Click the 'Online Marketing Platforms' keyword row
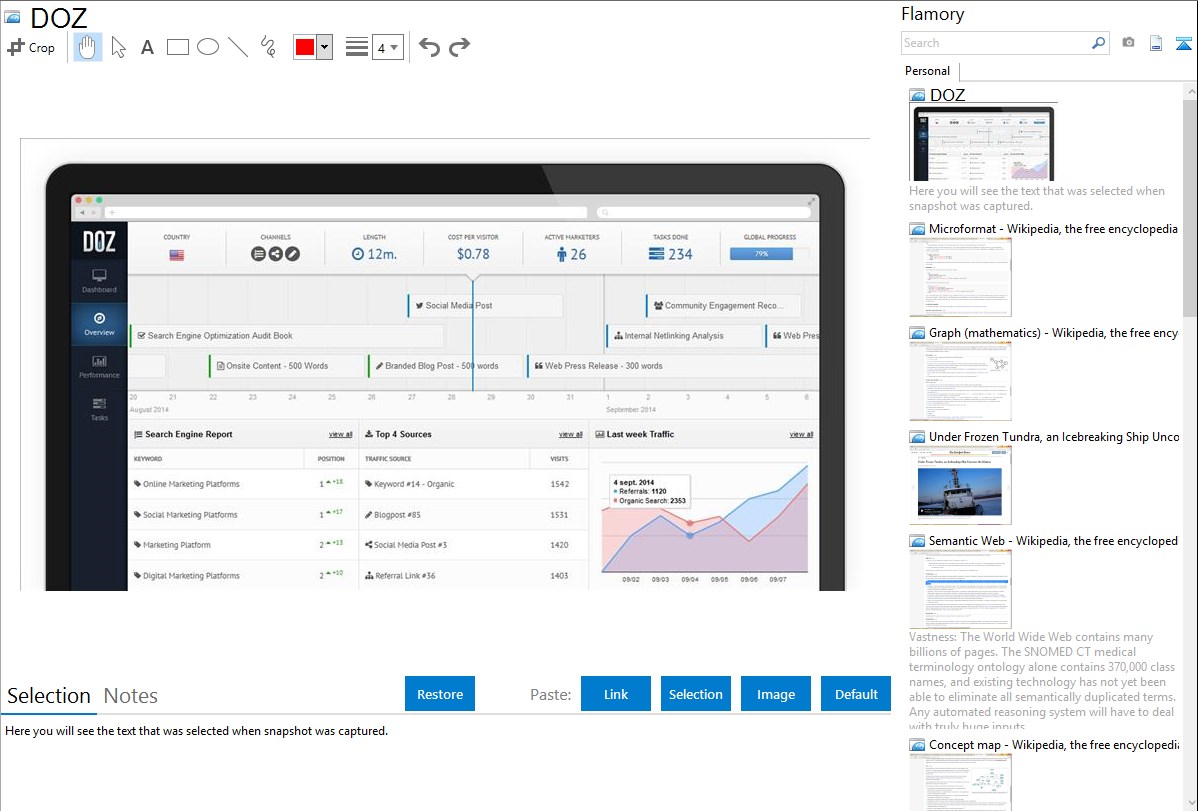Image resolution: width=1198 pixels, height=811 pixels. [x=243, y=484]
